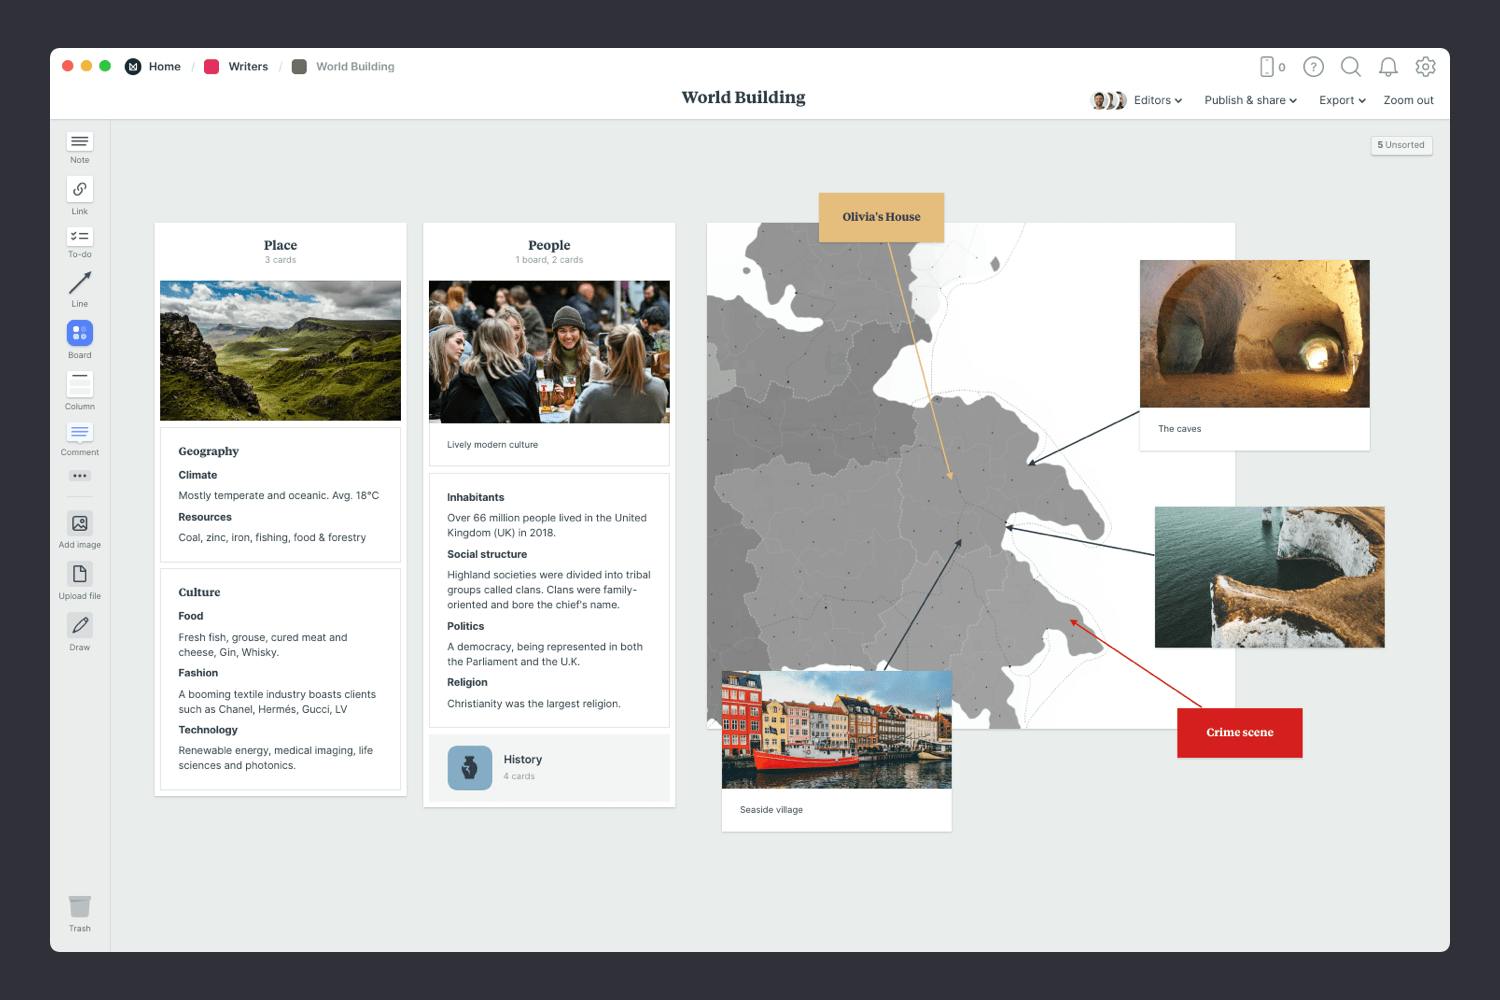The width and height of the screenshot is (1500, 1000).
Task: Open notifications bell
Action: click(1388, 67)
